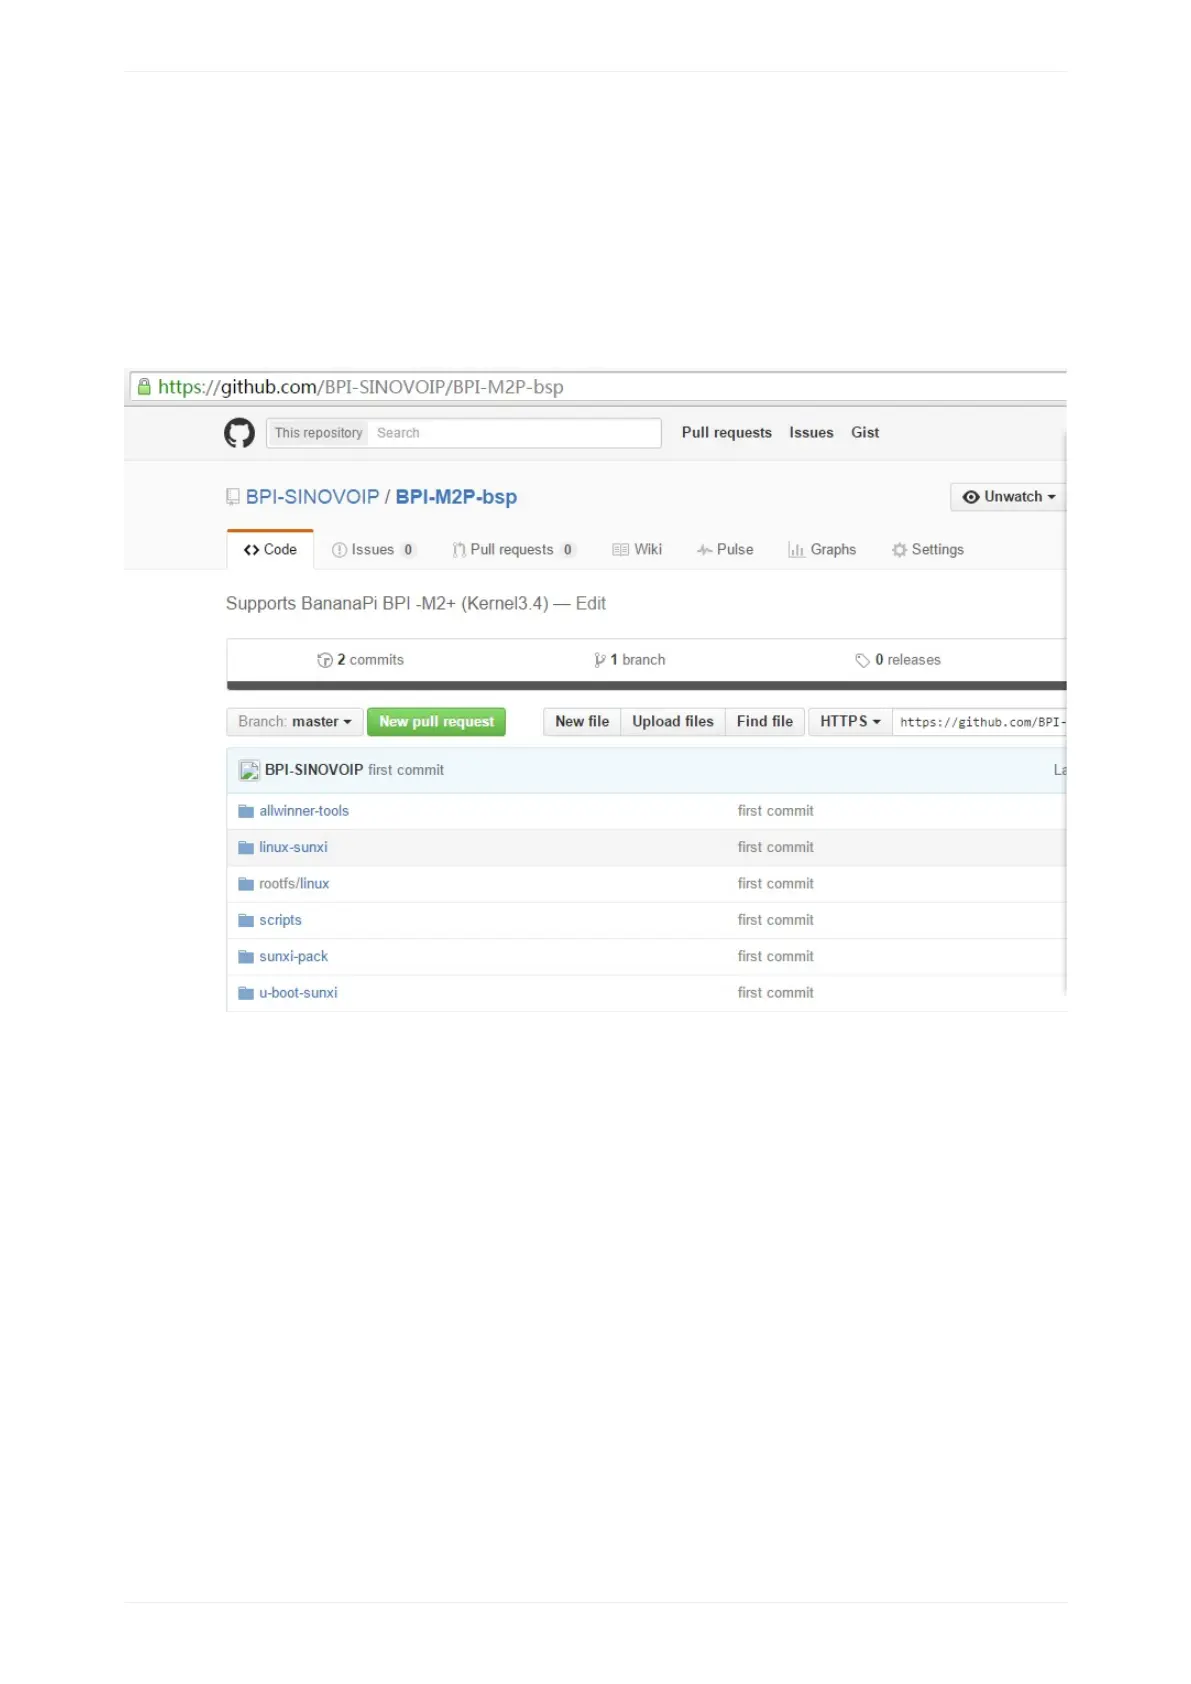
Task: Open the BPI-M2P-bsp repository link
Action: [x=456, y=497]
